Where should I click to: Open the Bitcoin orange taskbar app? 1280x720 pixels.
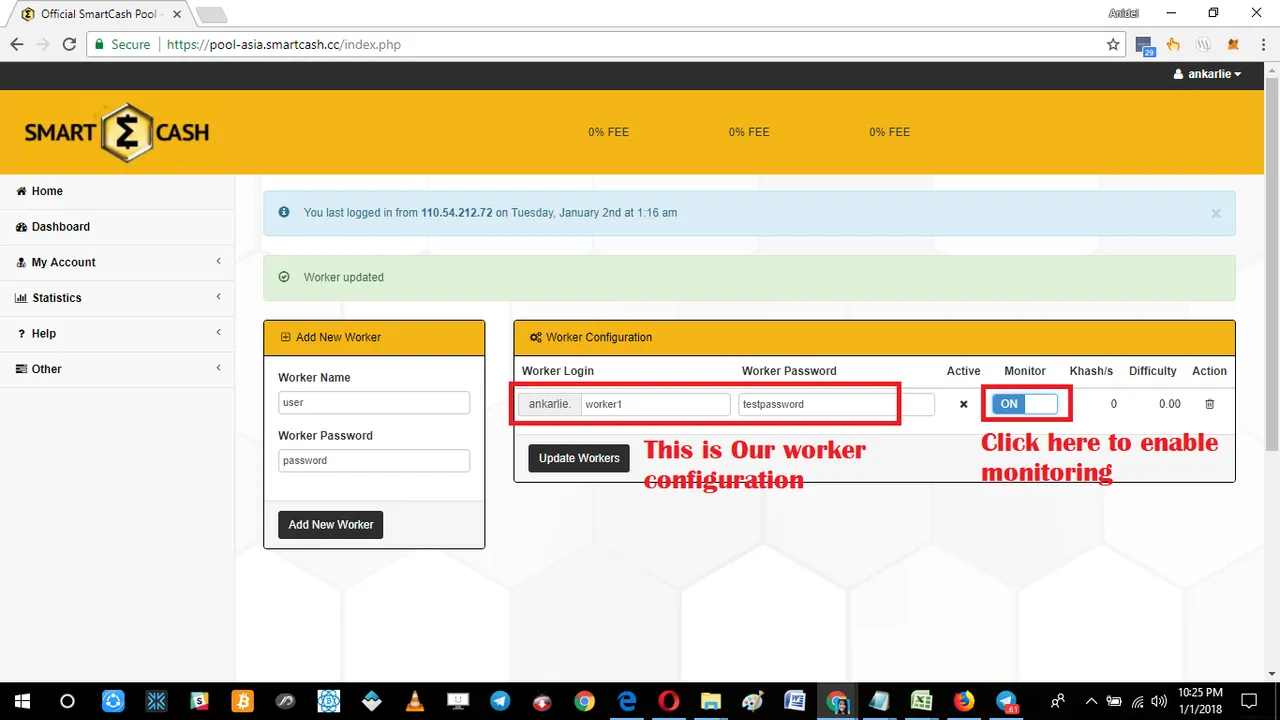[241, 701]
